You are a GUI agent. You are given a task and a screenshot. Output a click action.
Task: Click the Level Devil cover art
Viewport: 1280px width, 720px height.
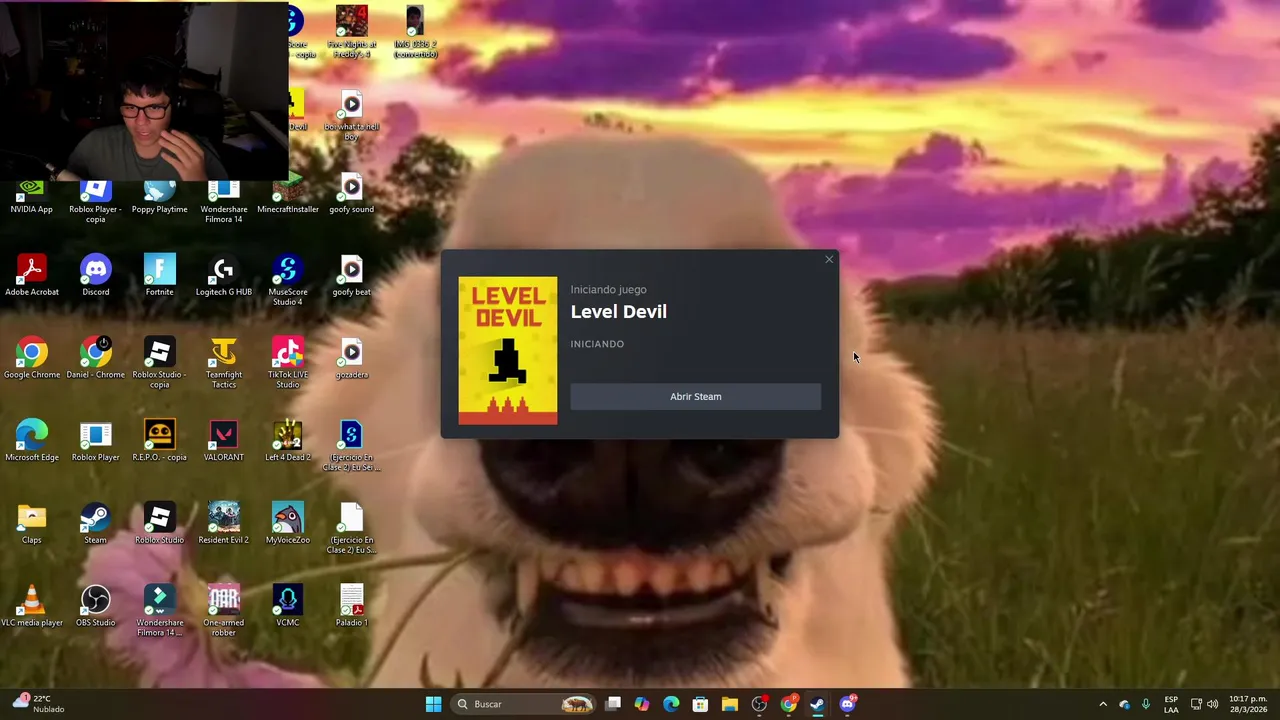coord(508,350)
